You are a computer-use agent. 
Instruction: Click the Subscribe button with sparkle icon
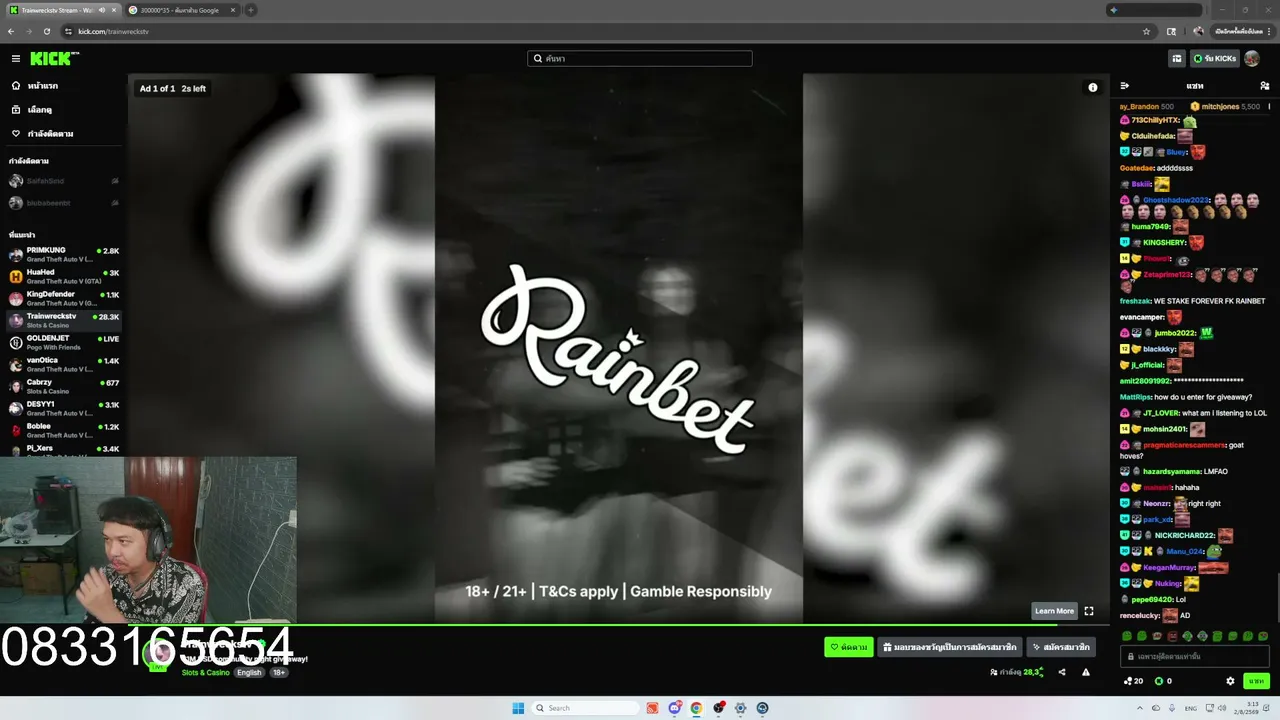click(x=1061, y=647)
